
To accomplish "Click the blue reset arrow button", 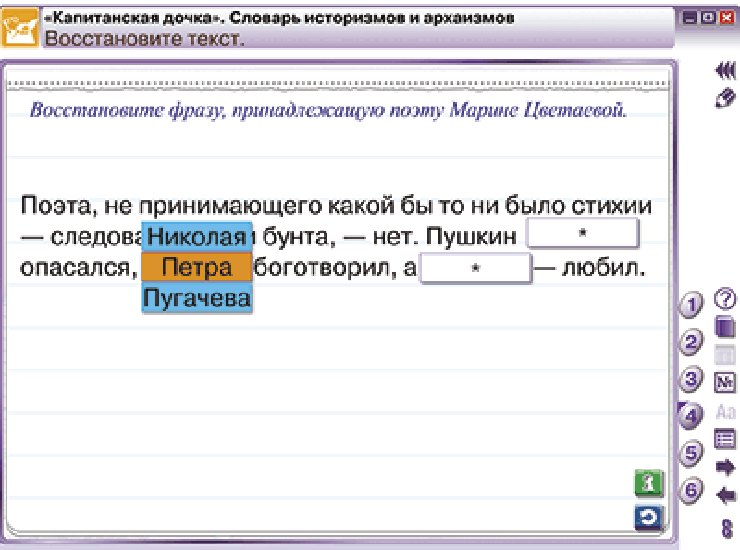I will tap(649, 517).
